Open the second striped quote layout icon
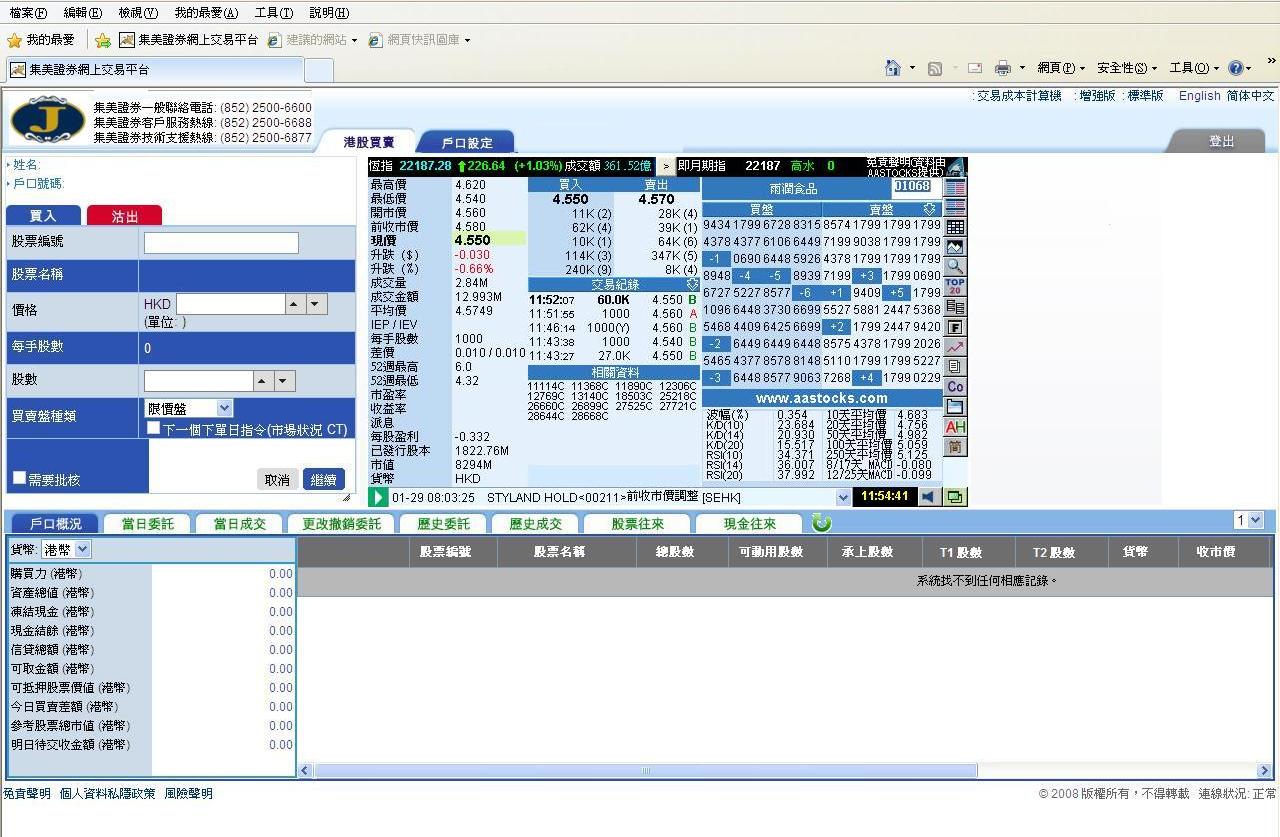Image resolution: width=1280 pixels, height=837 pixels. click(955, 207)
